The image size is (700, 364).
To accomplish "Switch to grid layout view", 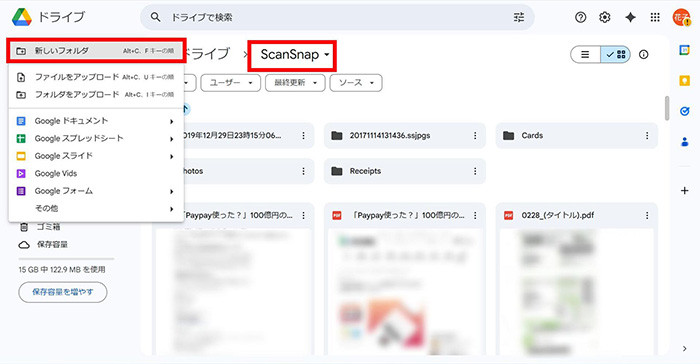I will [616, 54].
